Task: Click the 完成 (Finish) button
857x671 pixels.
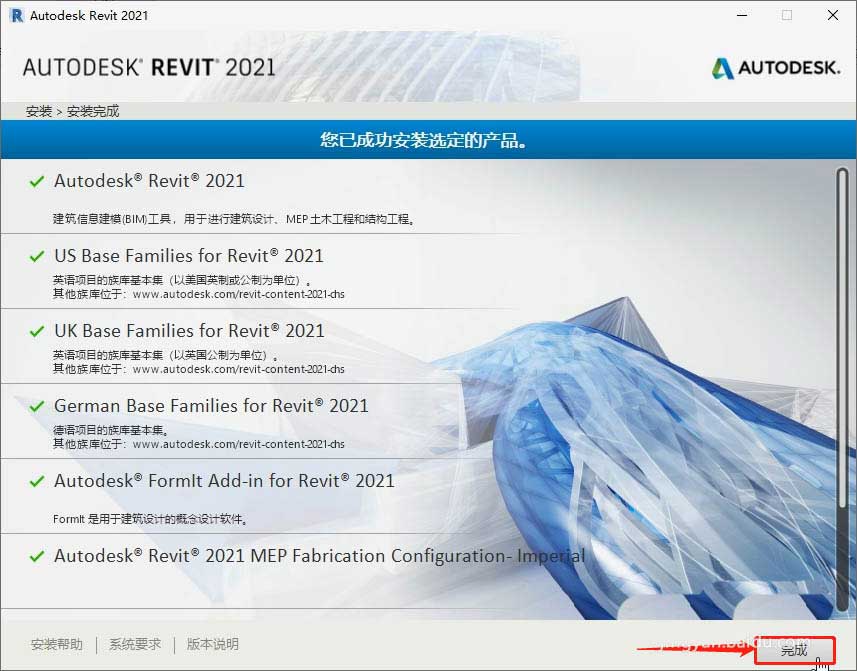Action: click(795, 650)
